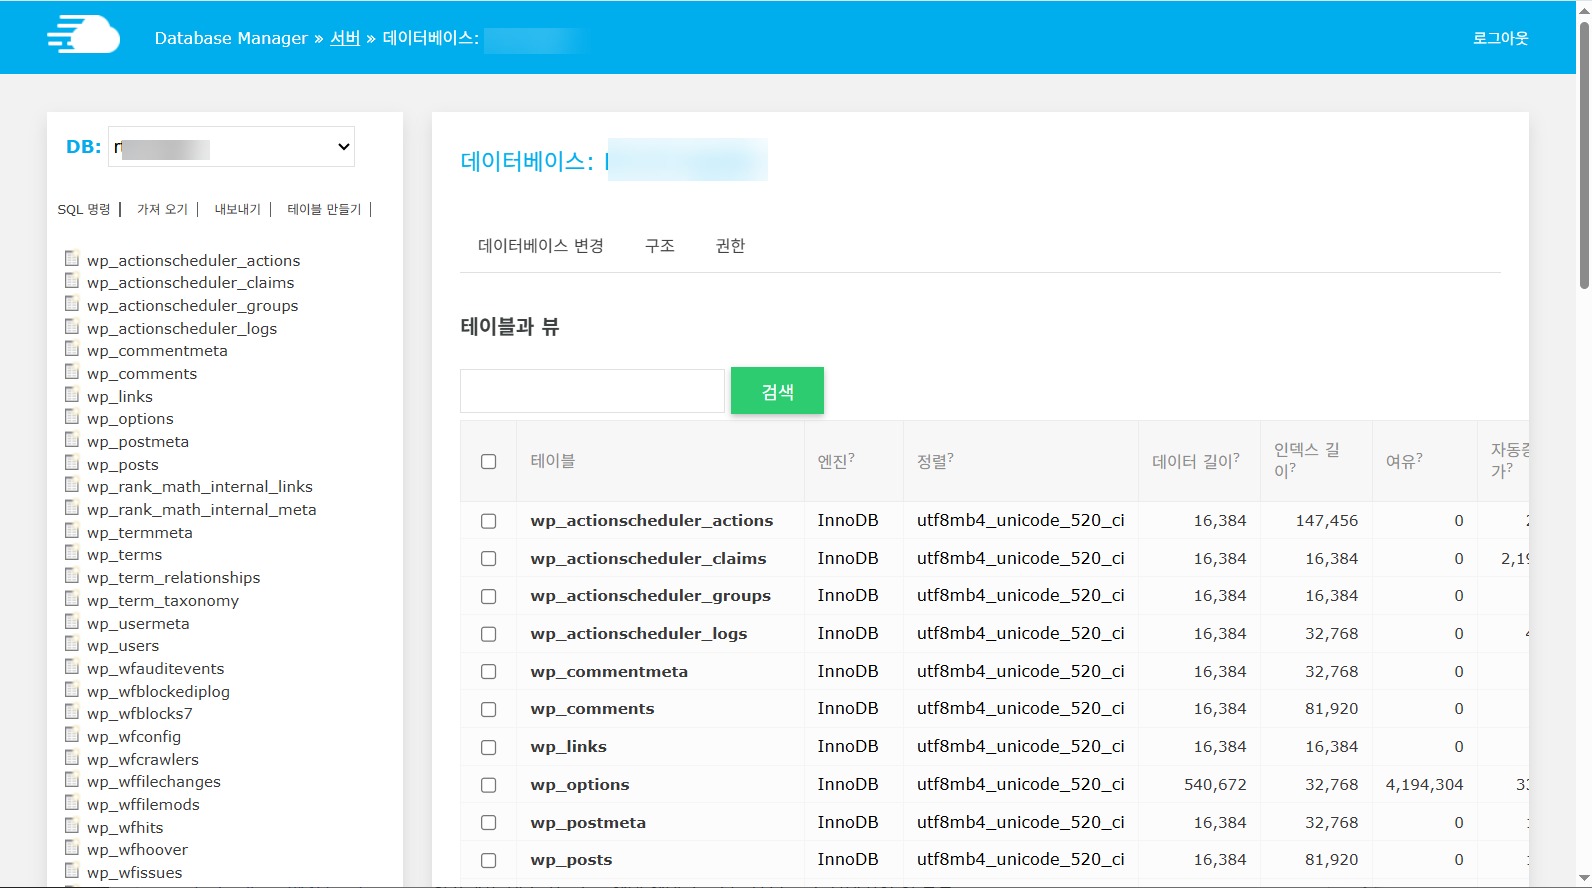
Task: Click the table icon beside wp_links in sidebar
Action: (72, 394)
